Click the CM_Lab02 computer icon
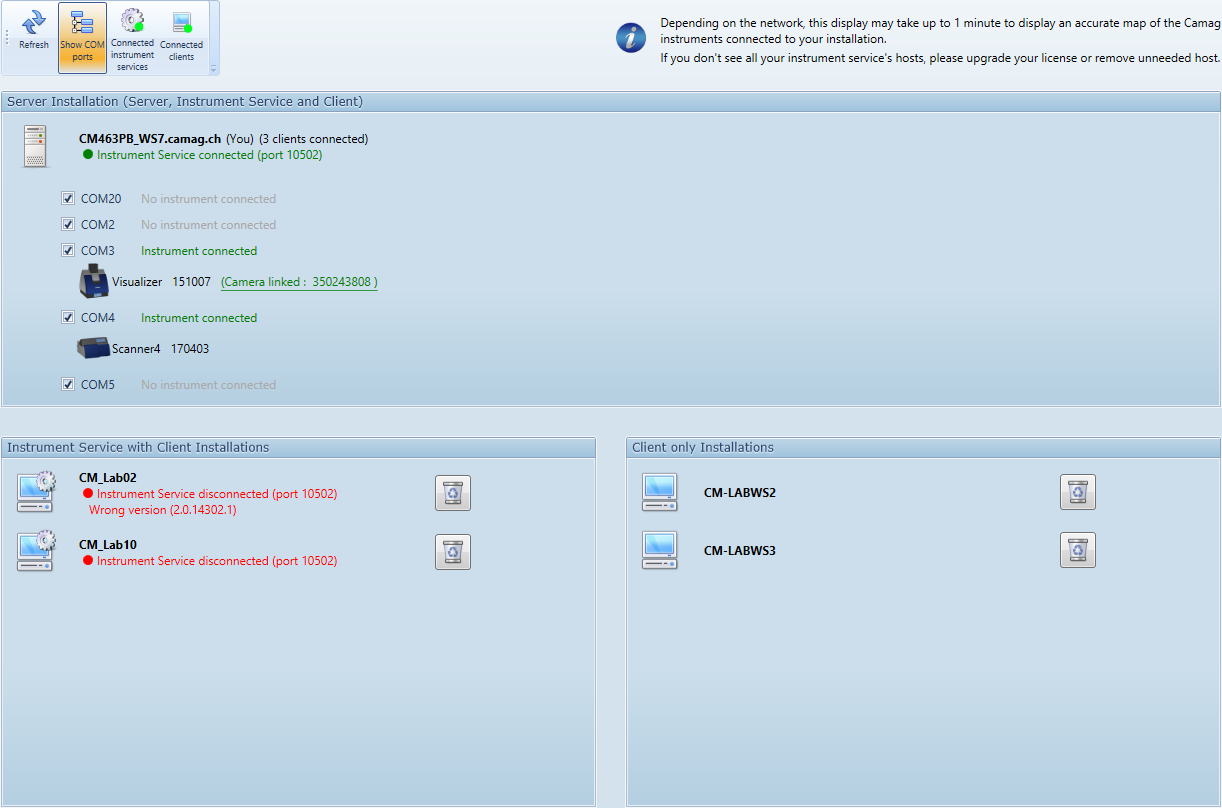 36,492
